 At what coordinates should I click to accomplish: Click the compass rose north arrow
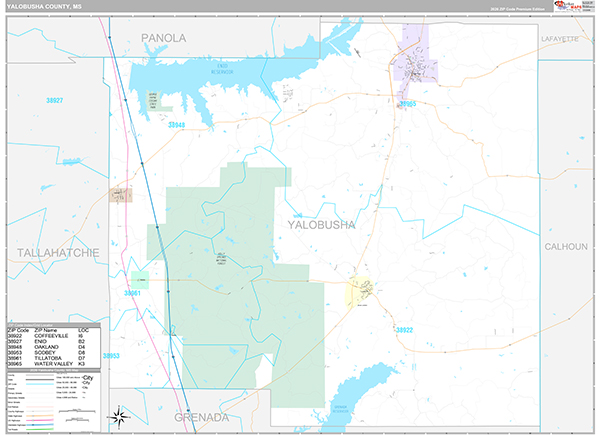[x=120, y=415]
